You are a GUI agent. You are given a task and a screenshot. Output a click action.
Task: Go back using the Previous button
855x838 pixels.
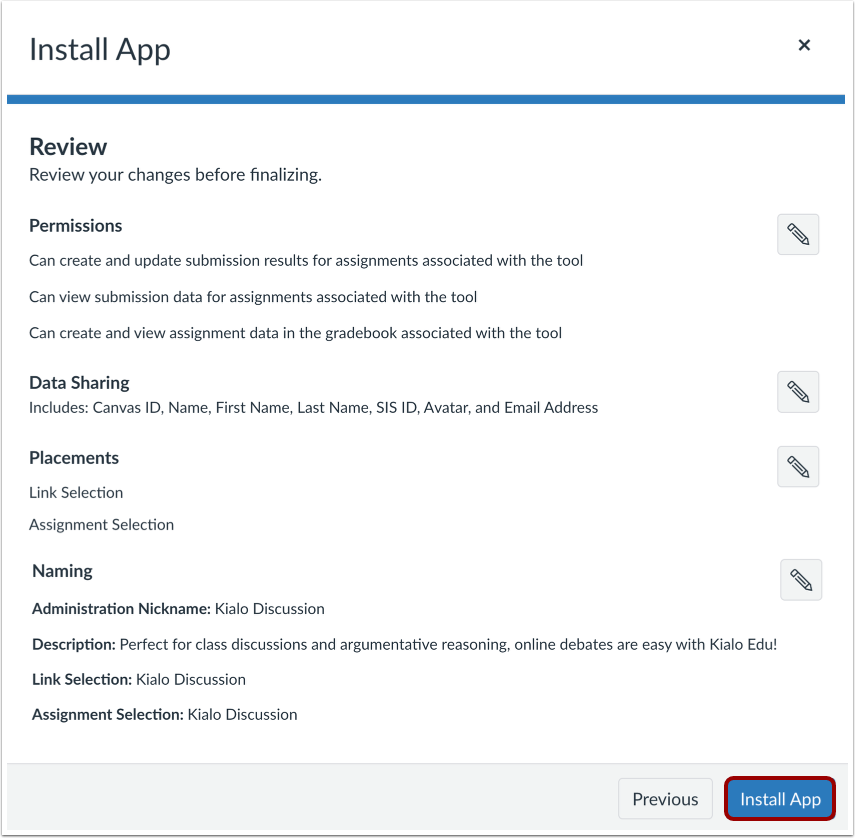pyautogui.click(x=665, y=798)
